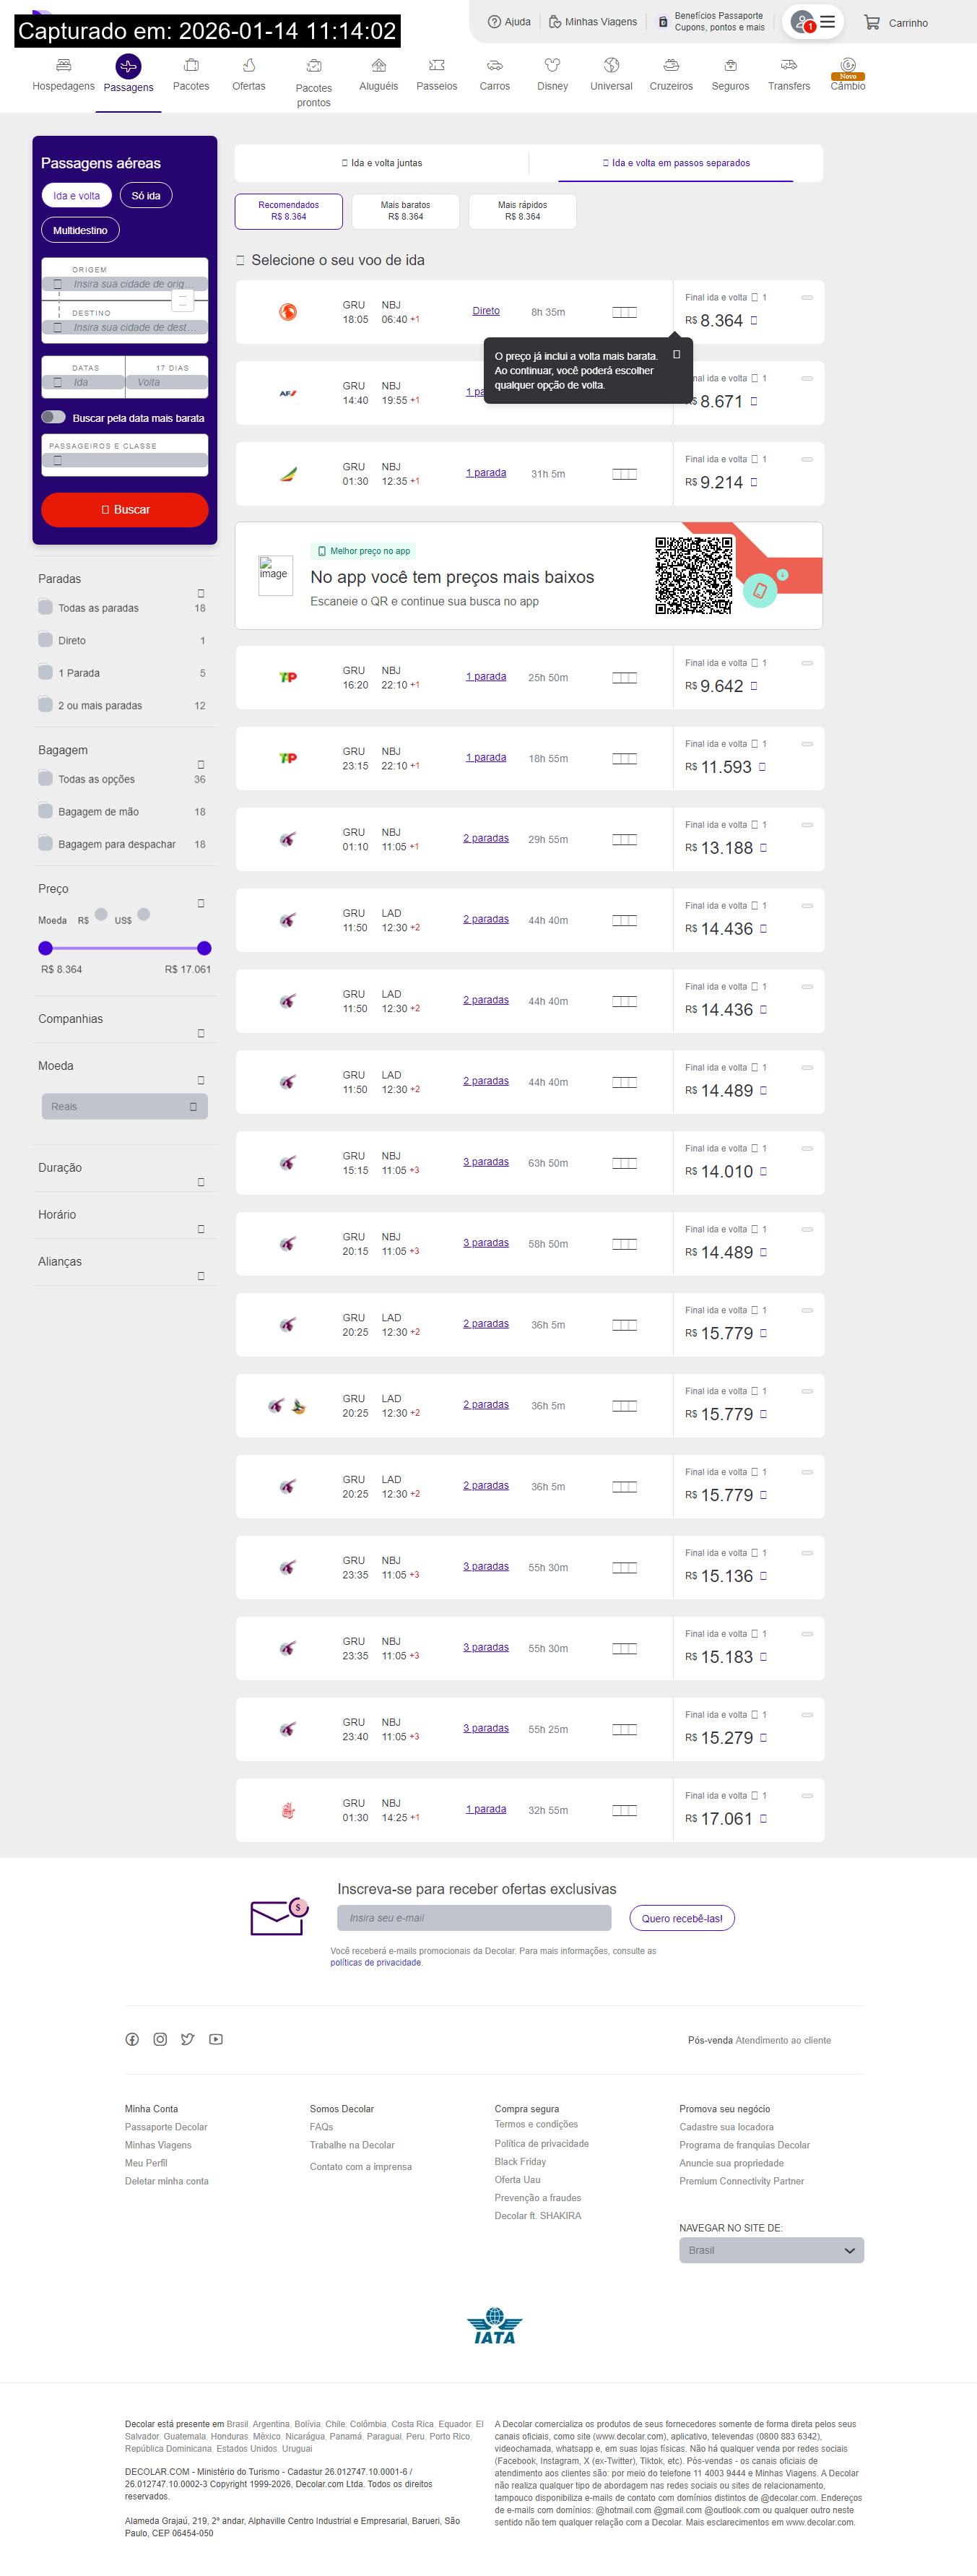Click the Facebook icon in footer
Viewport: 977px width, 2576px height.
[132, 2039]
